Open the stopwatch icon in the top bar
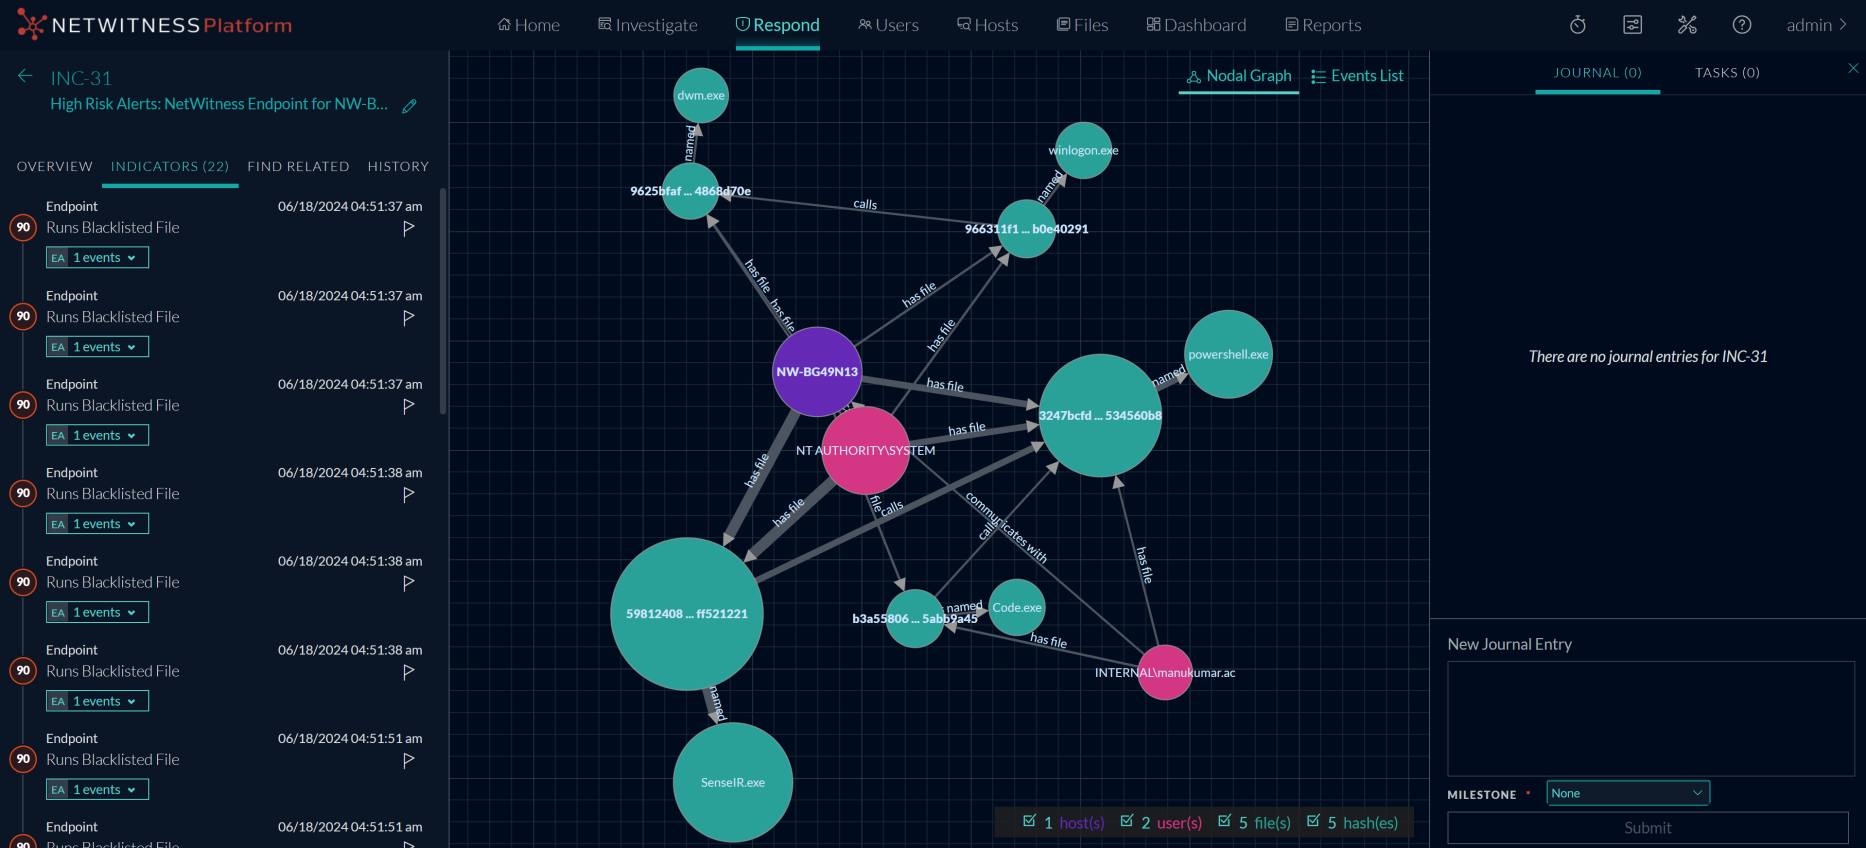 tap(1578, 25)
